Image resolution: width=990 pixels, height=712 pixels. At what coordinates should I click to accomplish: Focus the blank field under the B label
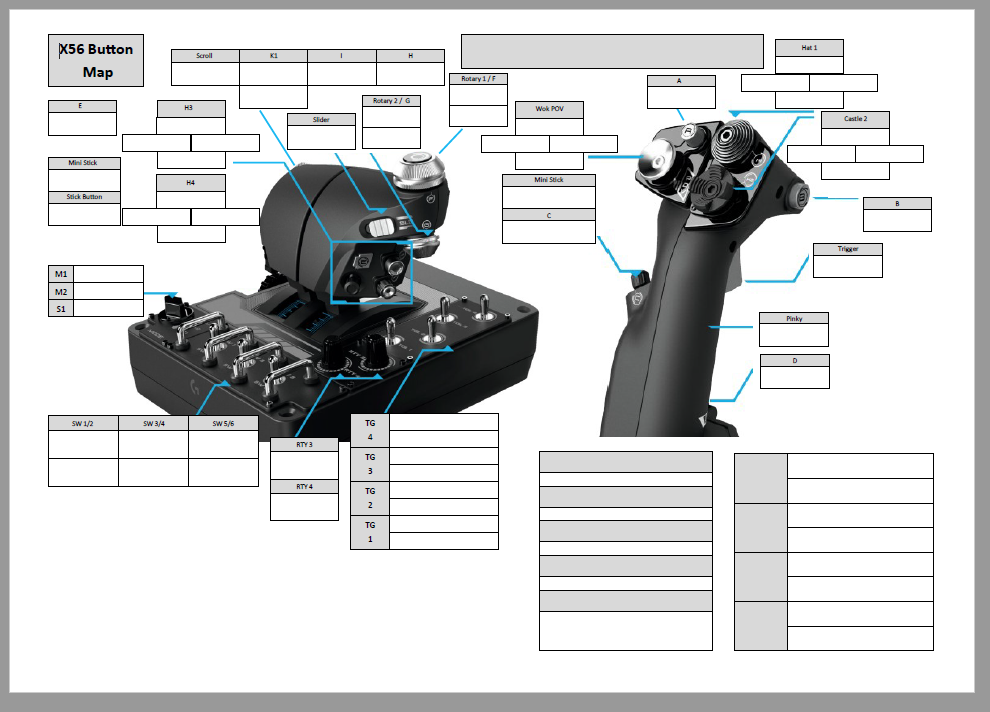[x=897, y=221]
